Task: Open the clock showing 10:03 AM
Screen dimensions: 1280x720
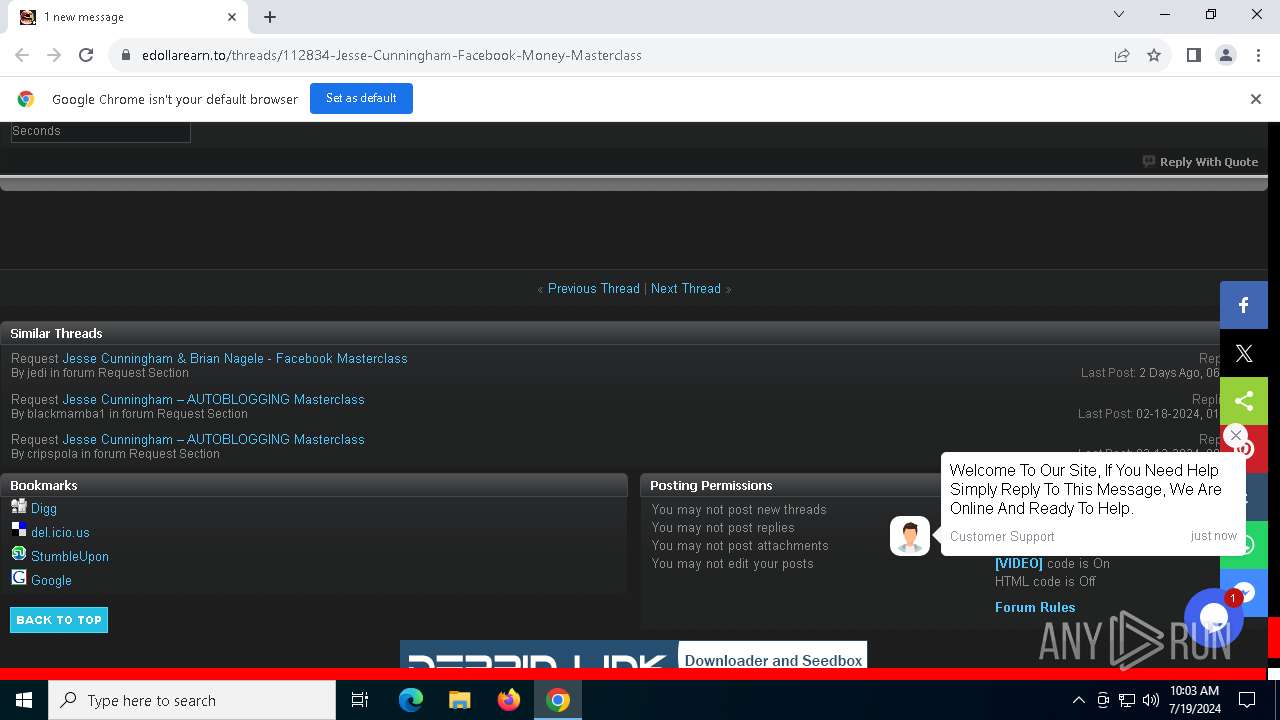Action: 1194,700
